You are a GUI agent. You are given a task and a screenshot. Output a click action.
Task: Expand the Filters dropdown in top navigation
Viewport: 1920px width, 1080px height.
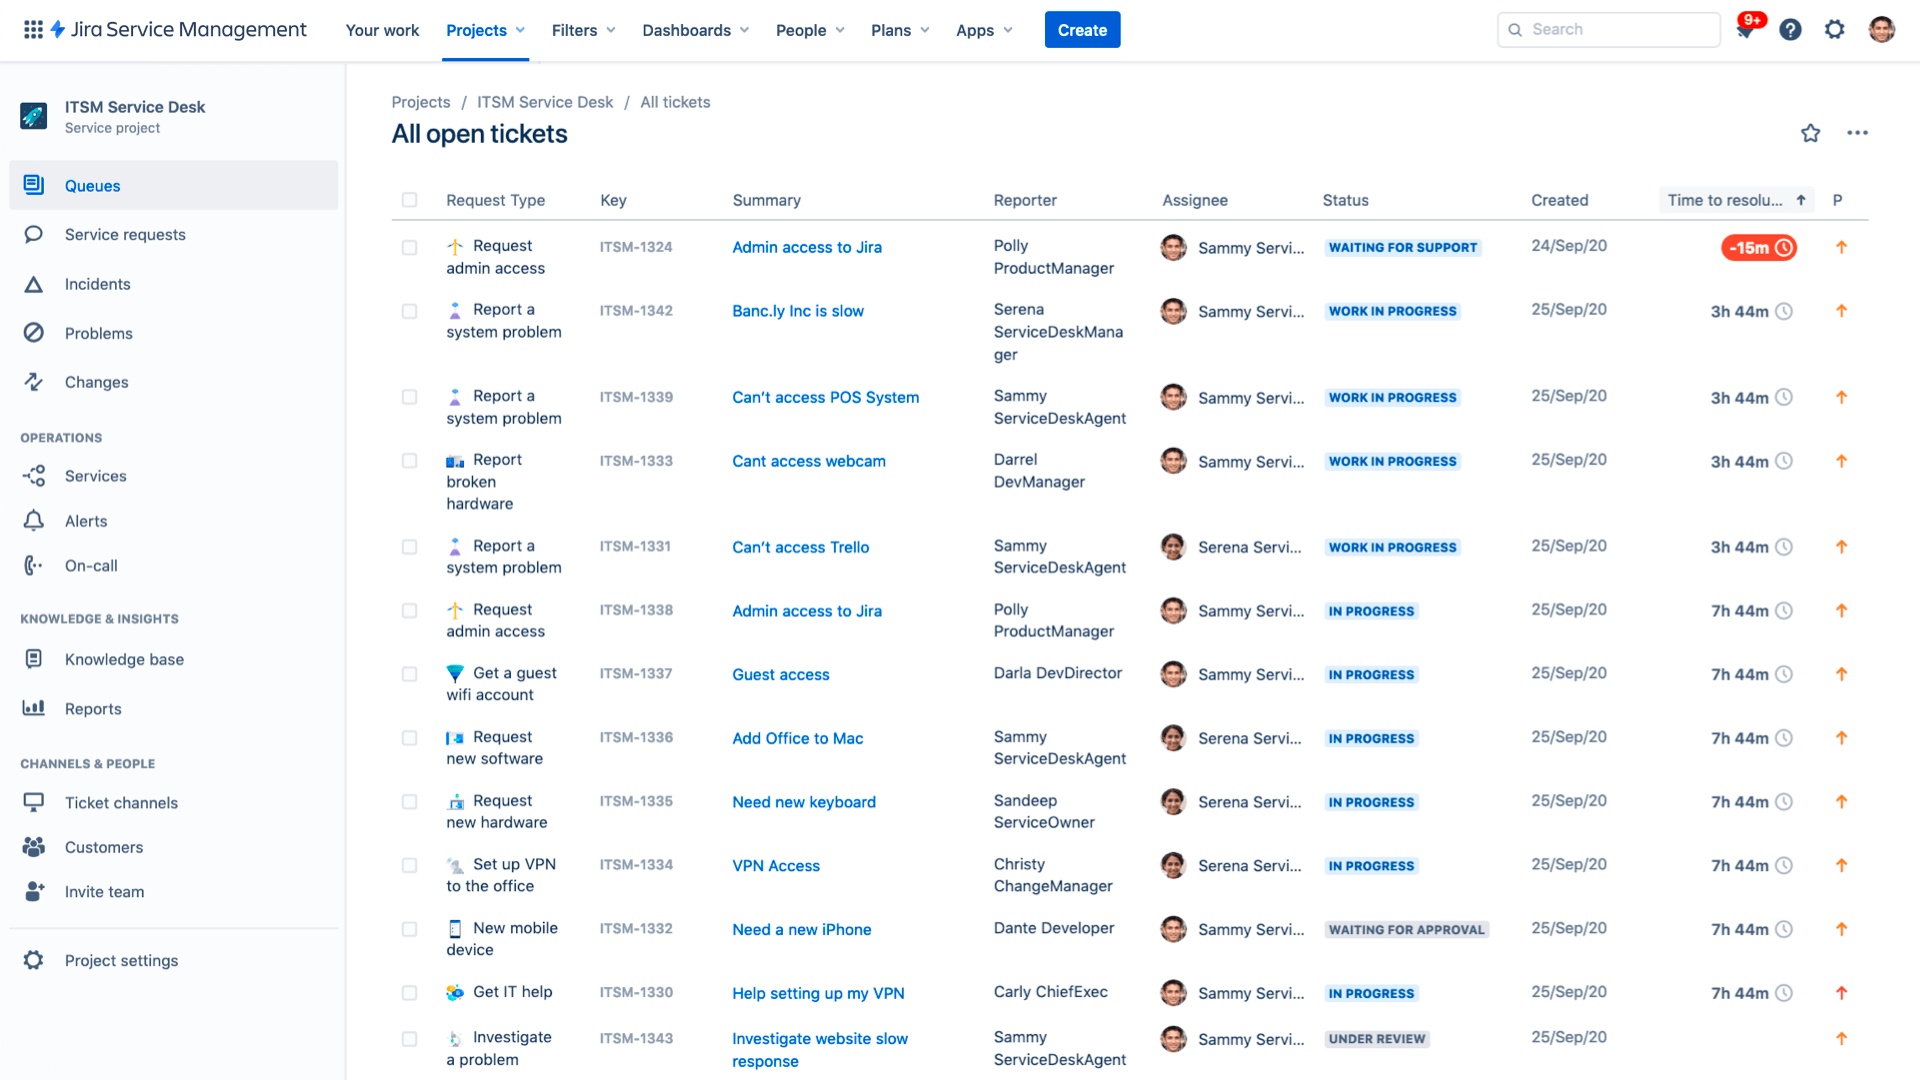(x=580, y=29)
